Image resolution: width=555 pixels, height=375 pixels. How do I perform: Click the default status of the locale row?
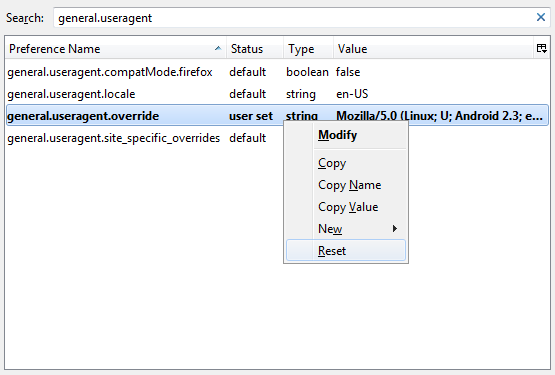pyautogui.click(x=247, y=94)
